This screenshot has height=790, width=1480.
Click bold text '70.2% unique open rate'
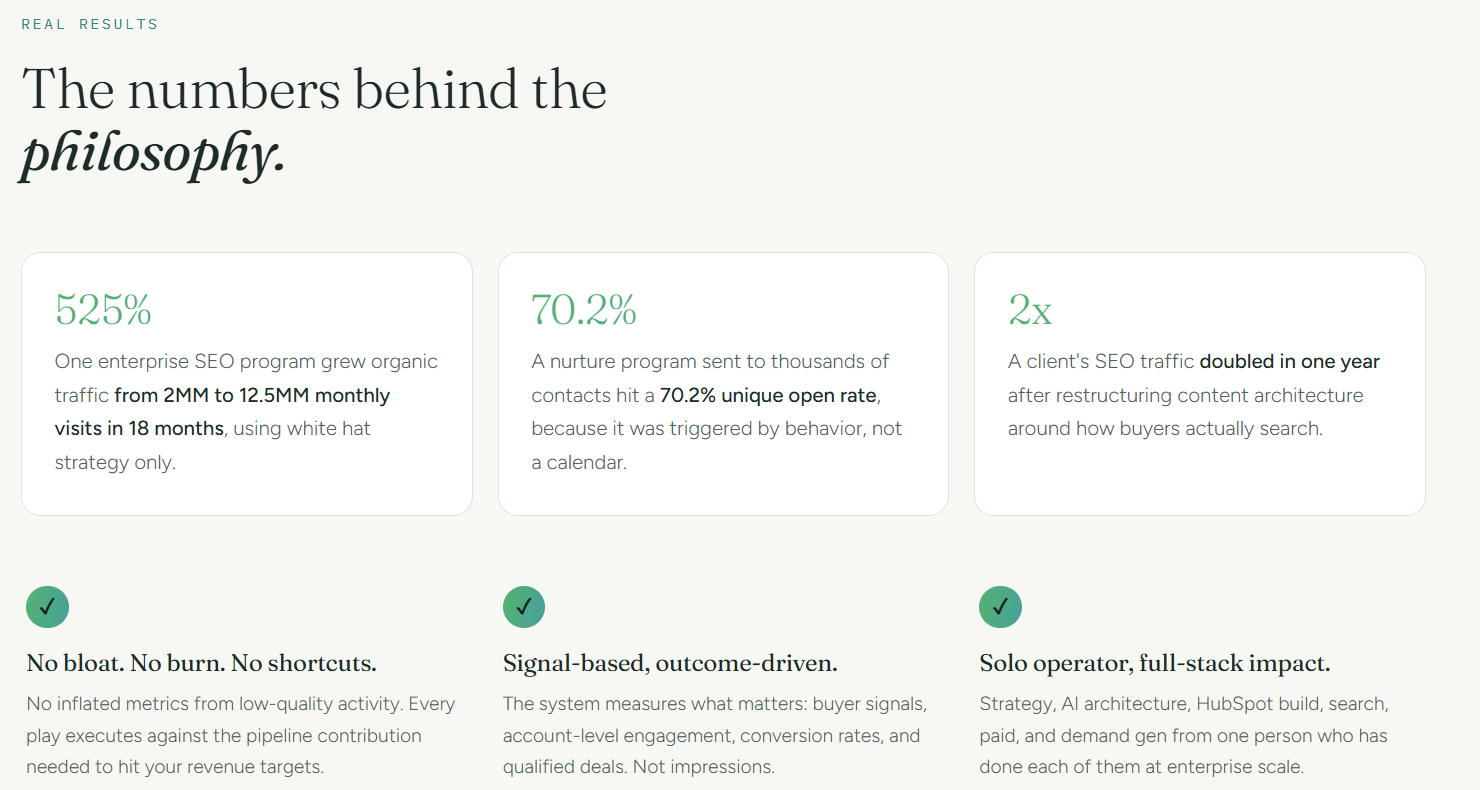pyautogui.click(x=768, y=395)
